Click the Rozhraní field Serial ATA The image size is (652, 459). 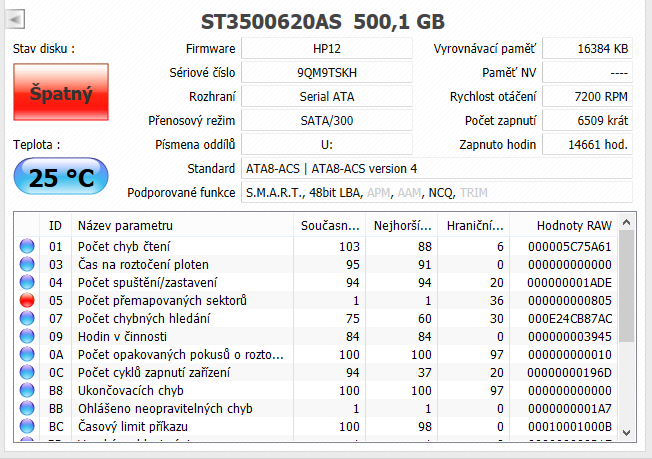tap(327, 96)
